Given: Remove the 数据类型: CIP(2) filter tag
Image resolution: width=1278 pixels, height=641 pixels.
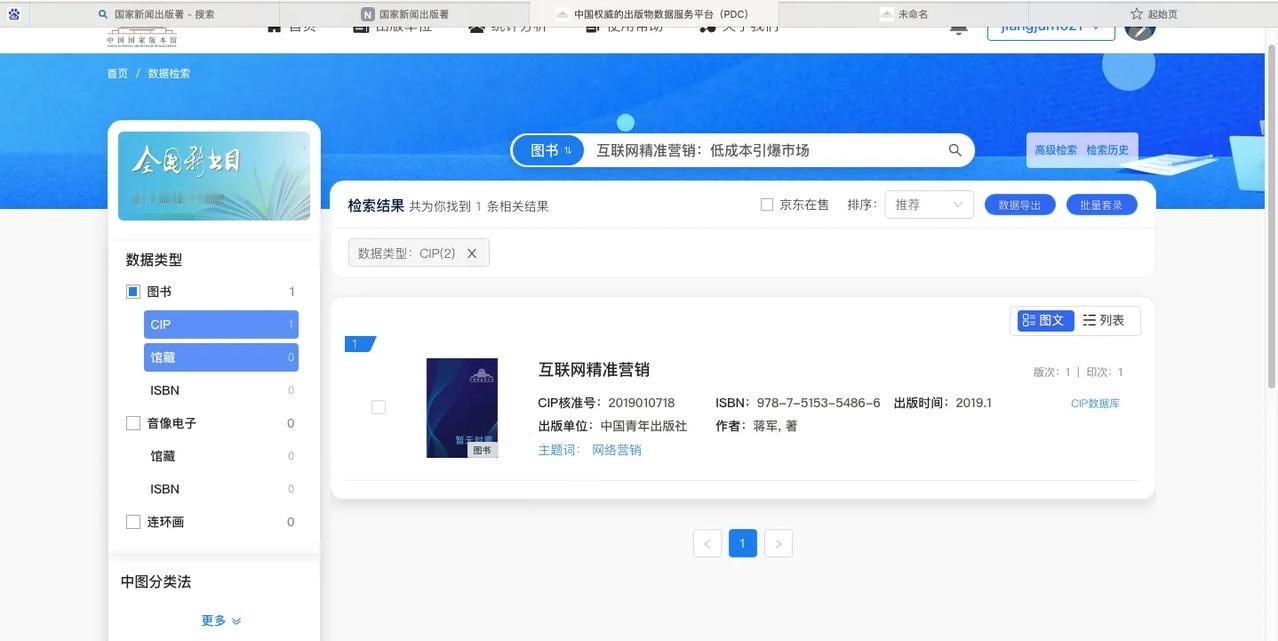Looking at the screenshot, I should coord(472,253).
